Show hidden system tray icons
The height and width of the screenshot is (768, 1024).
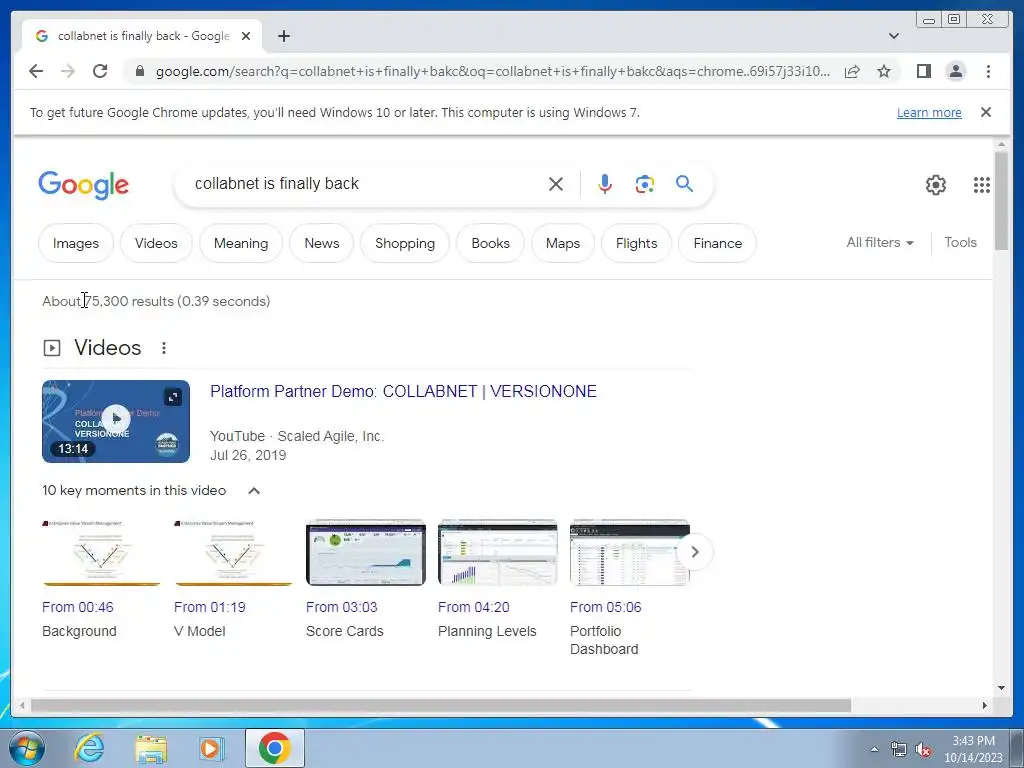[874, 749]
